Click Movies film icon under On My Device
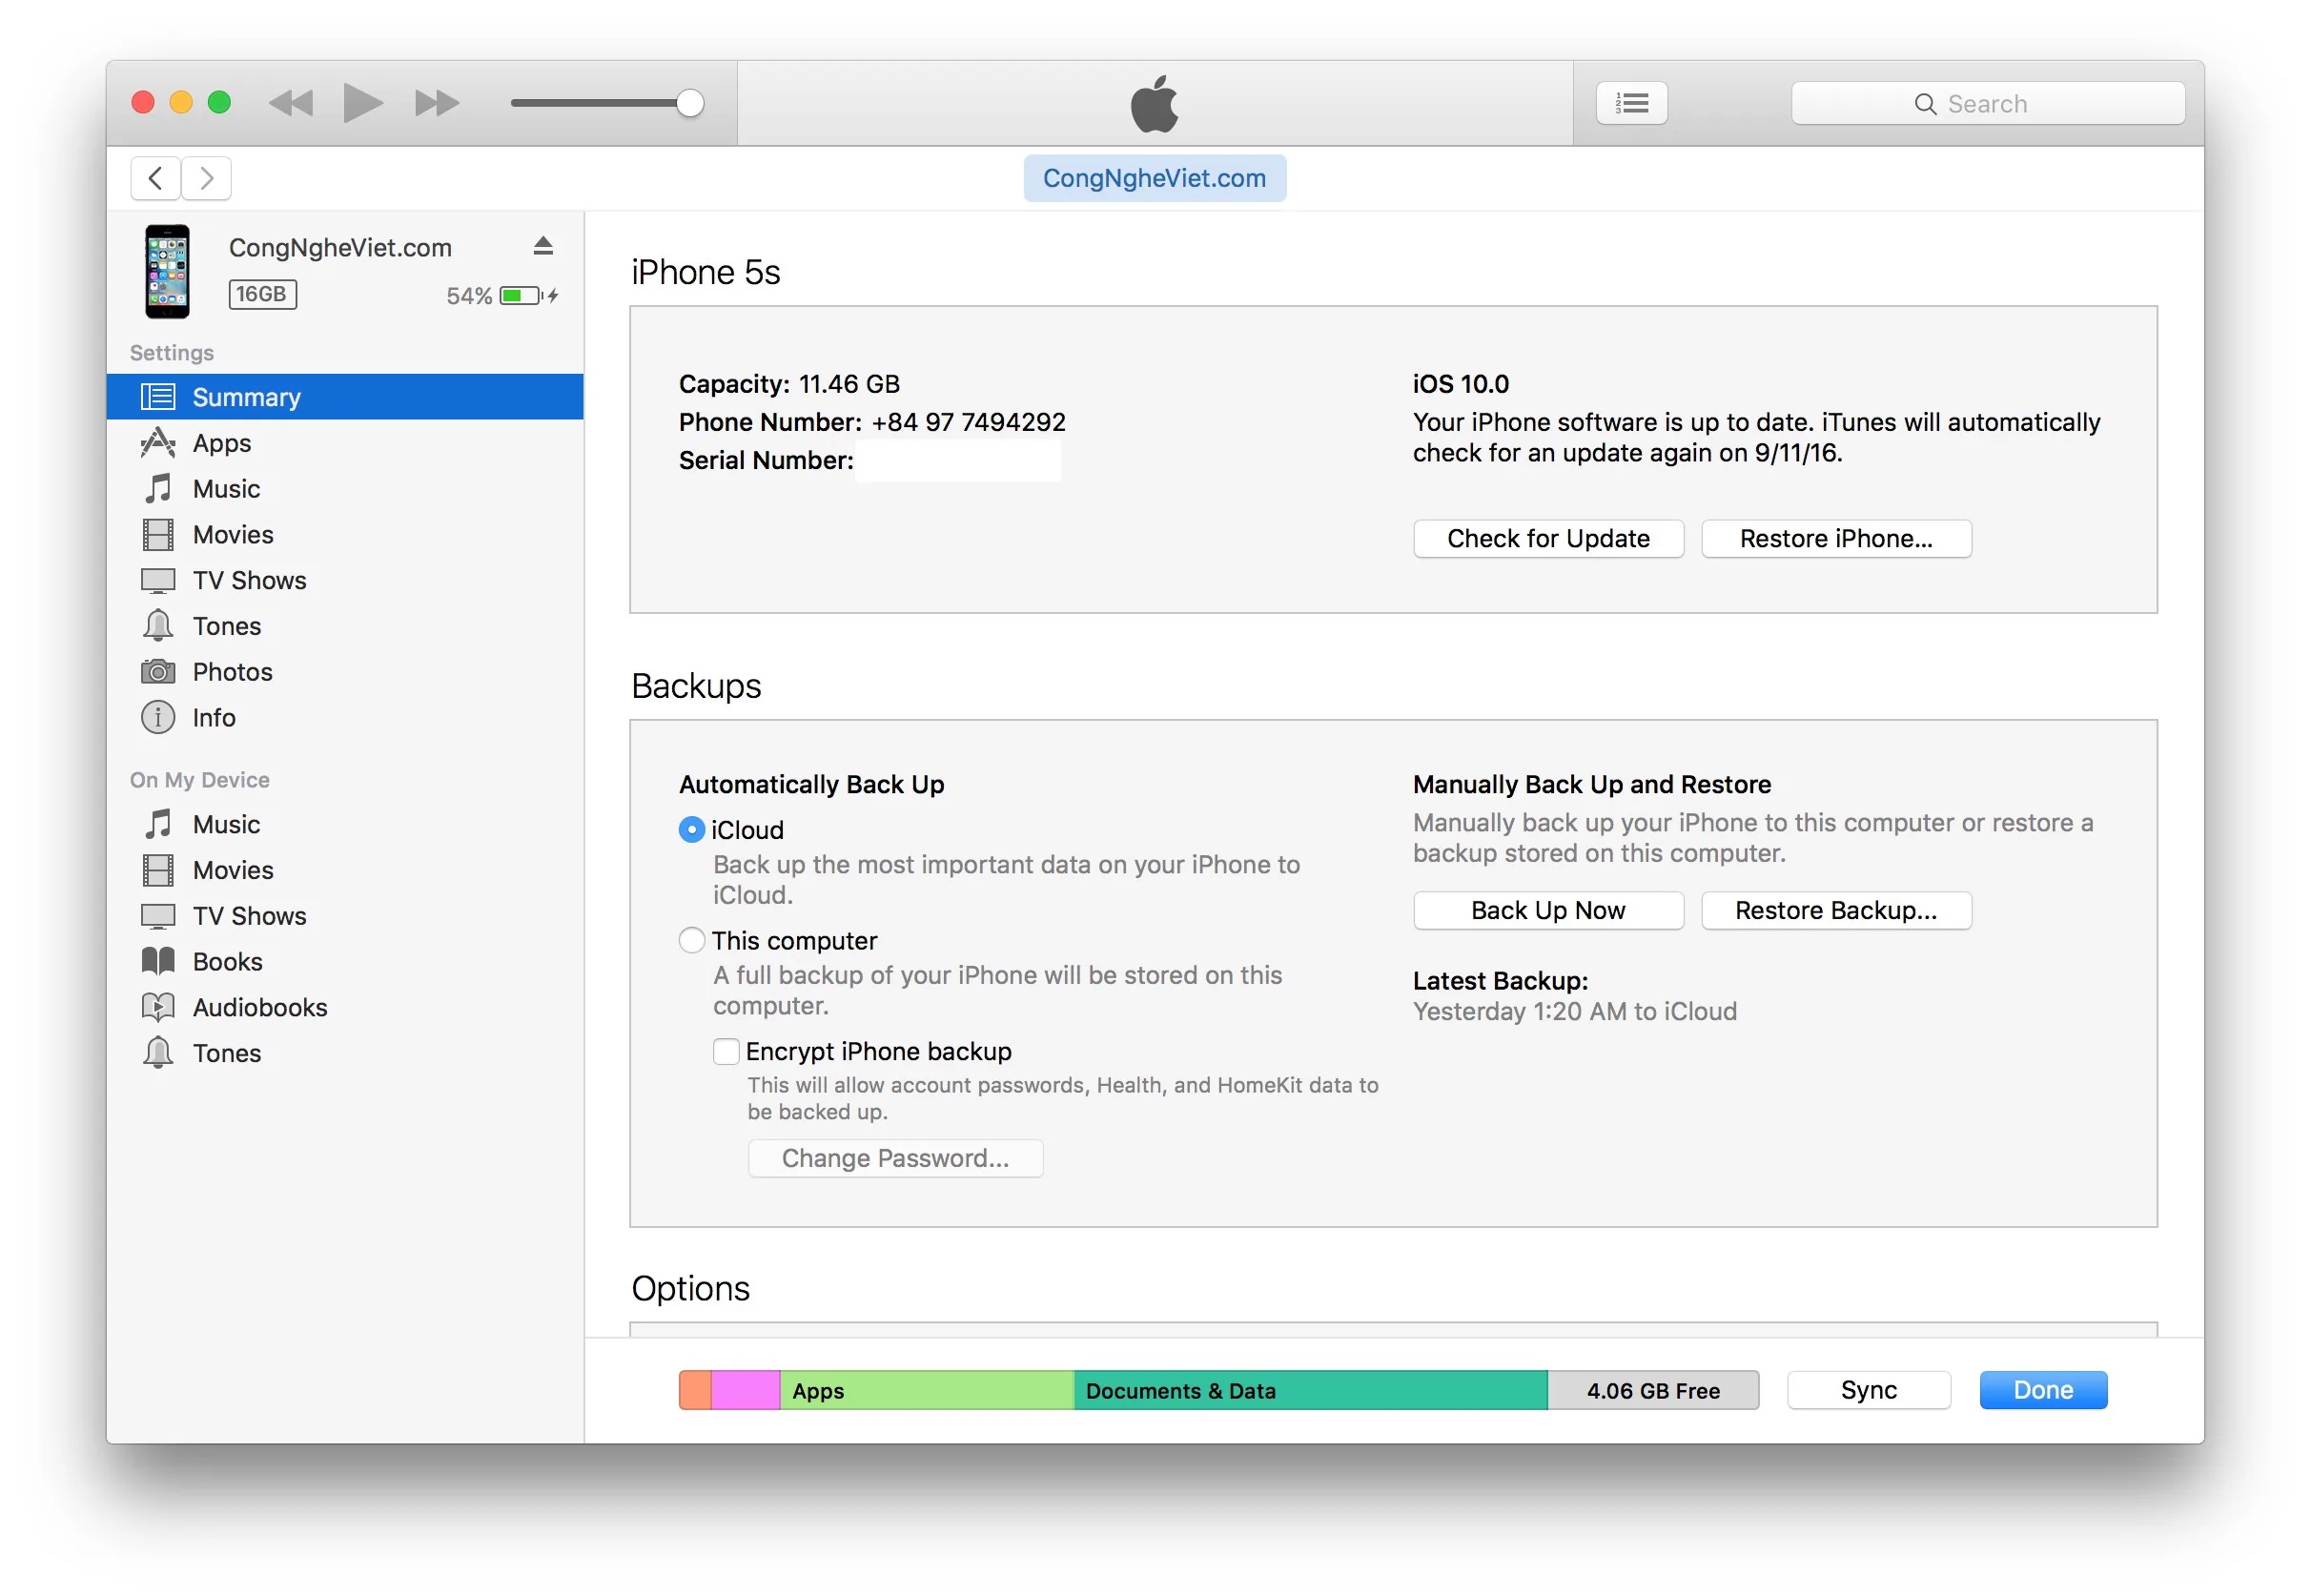This screenshot has width=2311, height=1596. [x=158, y=871]
